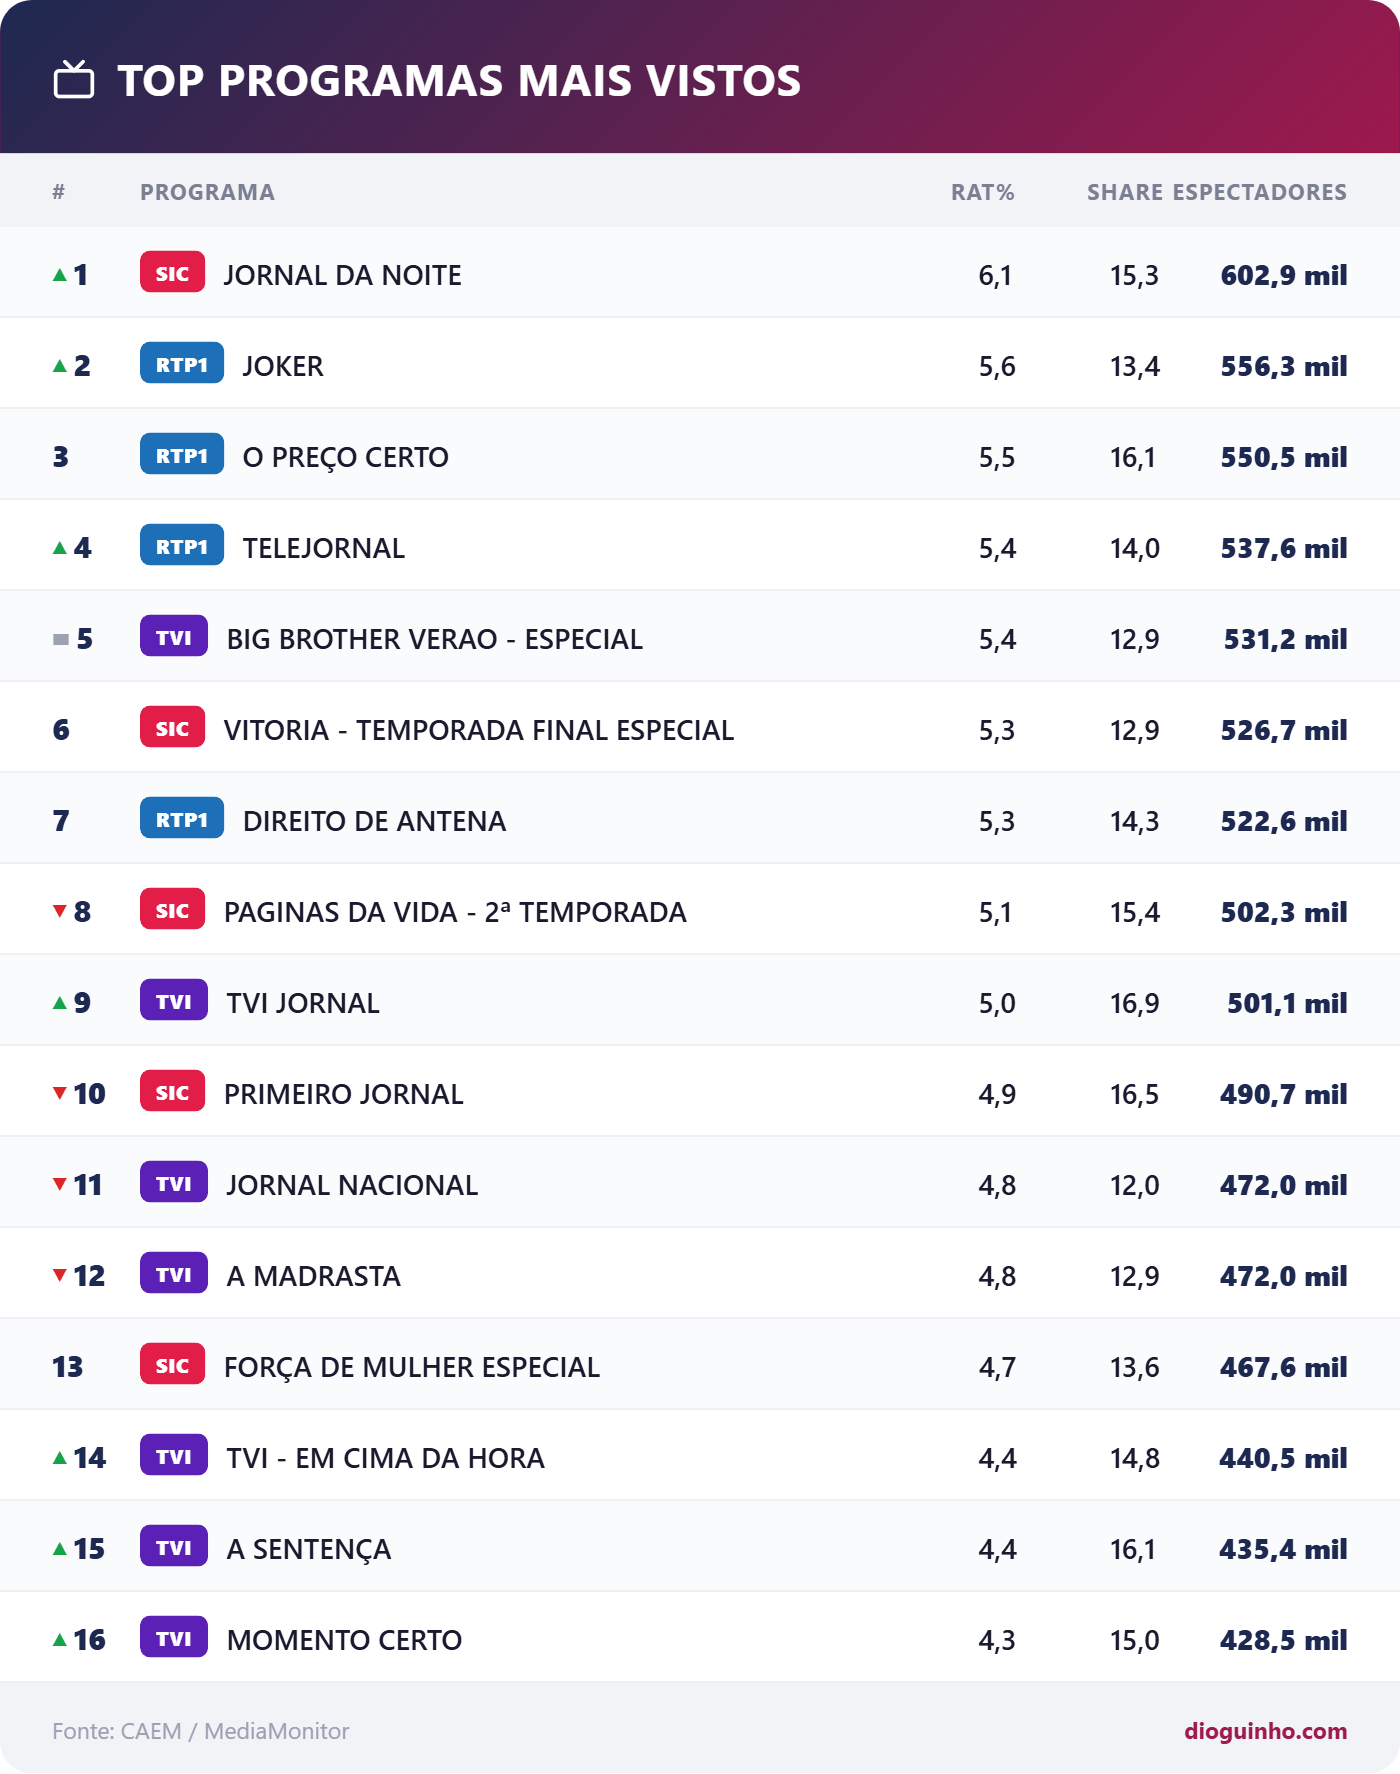Click the green up arrow at rank 1
This screenshot has height=1774, width=1400.
[x=60, y=274]
